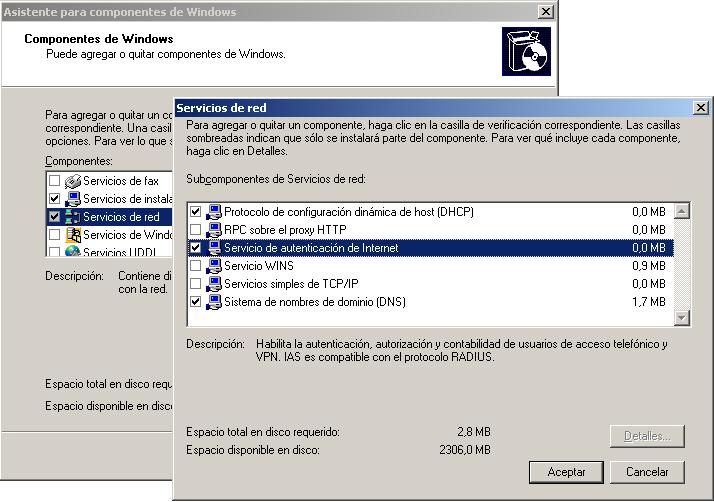Select Servicios de fax in components list
The image size is (714, 502).
pos(120,181)
